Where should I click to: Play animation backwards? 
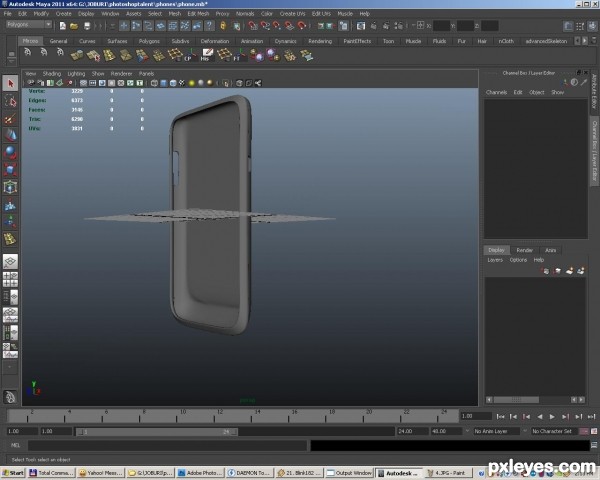click(540, 416)
